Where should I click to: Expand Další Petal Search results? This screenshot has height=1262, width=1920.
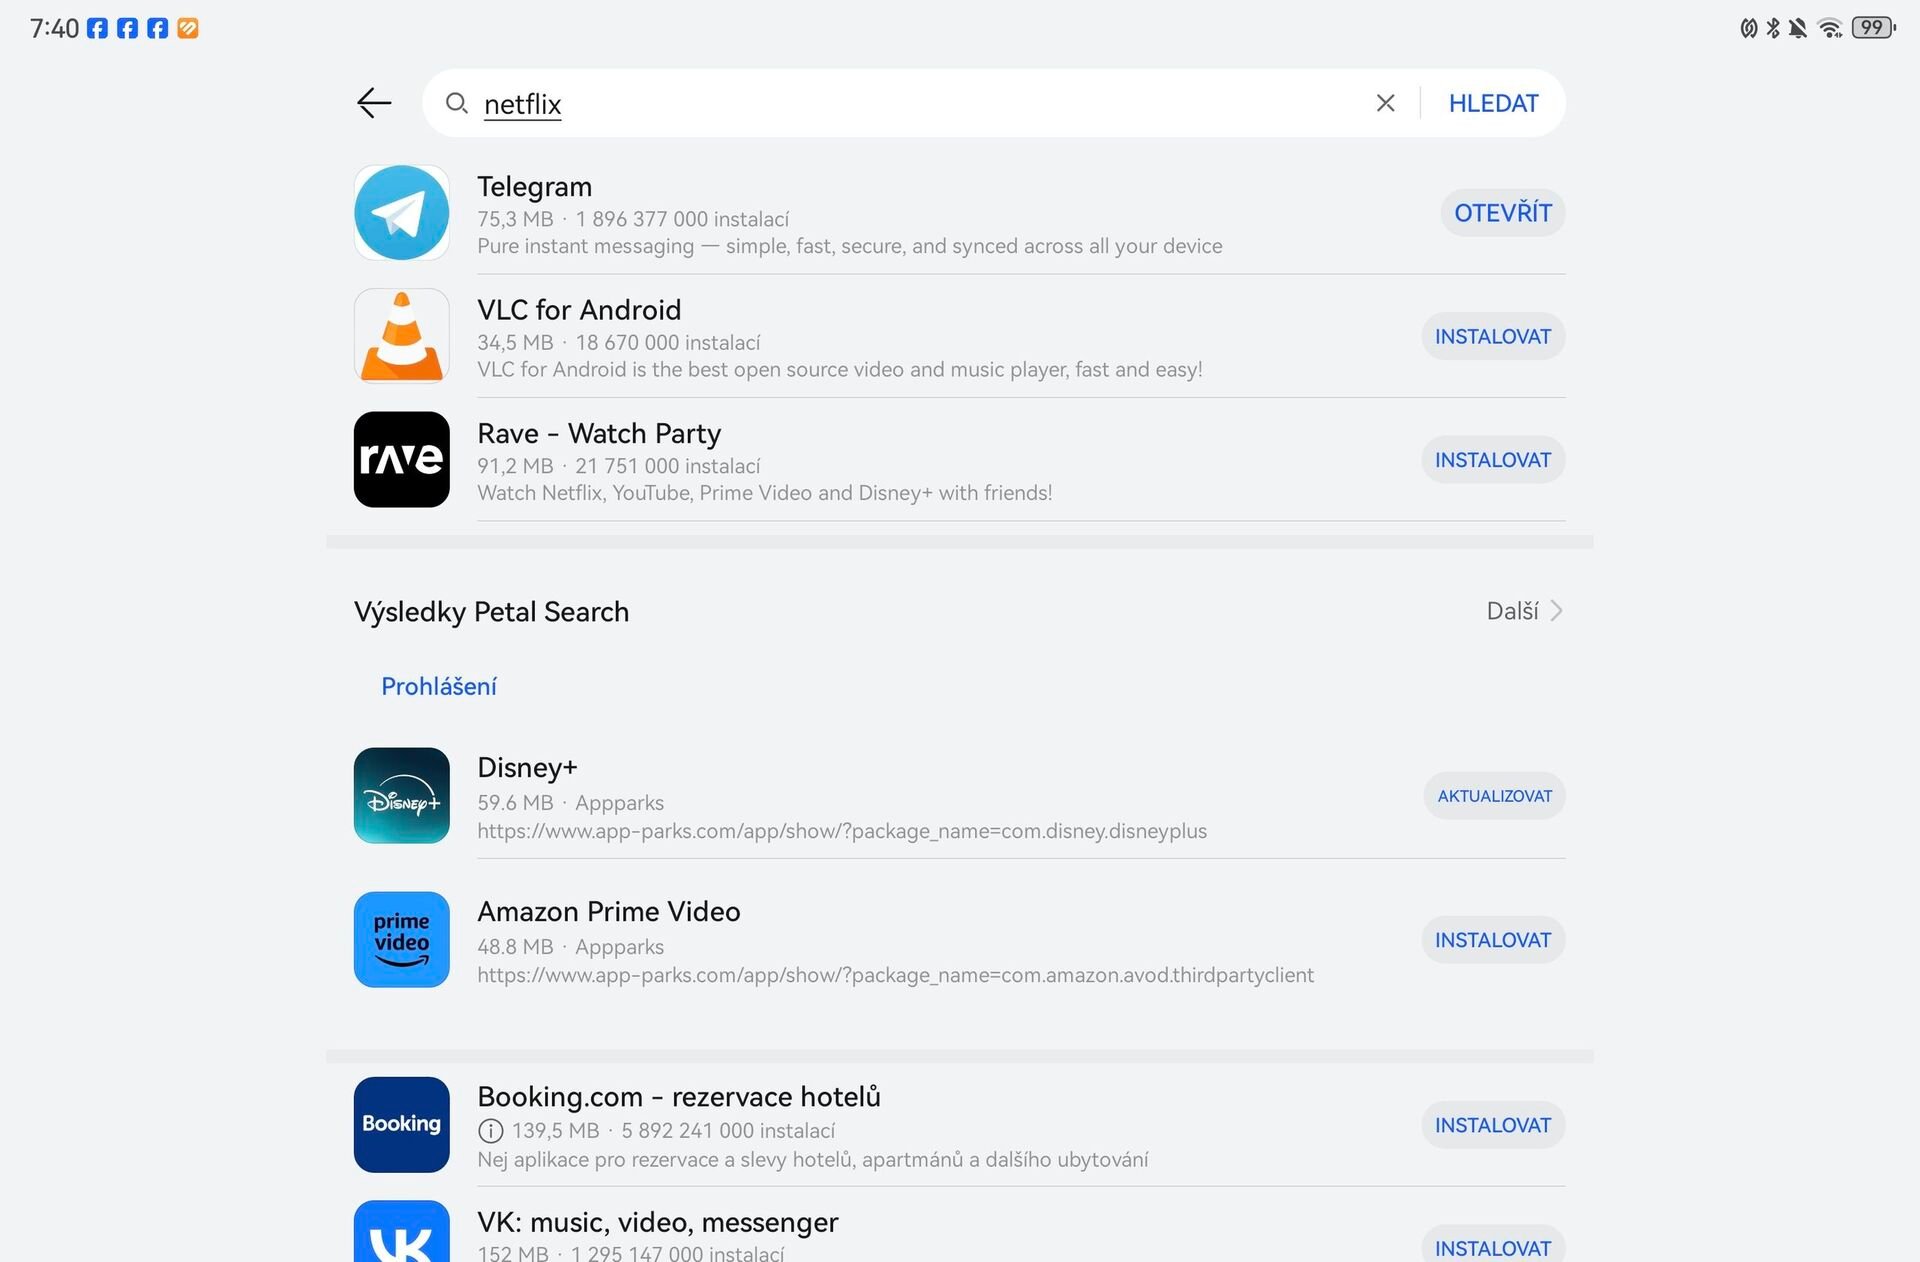(1526, 610)
